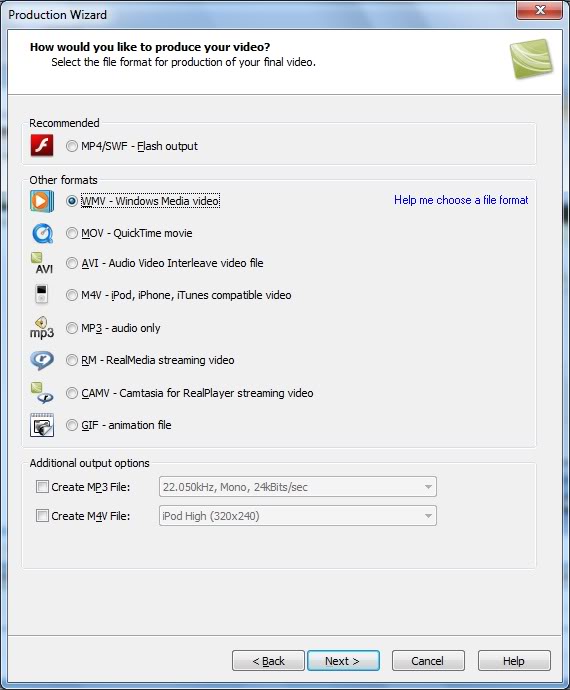Go to previous step with Back button
Viewport: 570px width, 690px height.
(268, 661)
